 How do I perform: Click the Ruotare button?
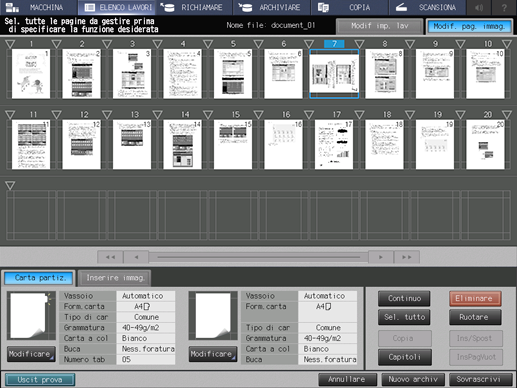pyautogui.click(x=475, y=317)
